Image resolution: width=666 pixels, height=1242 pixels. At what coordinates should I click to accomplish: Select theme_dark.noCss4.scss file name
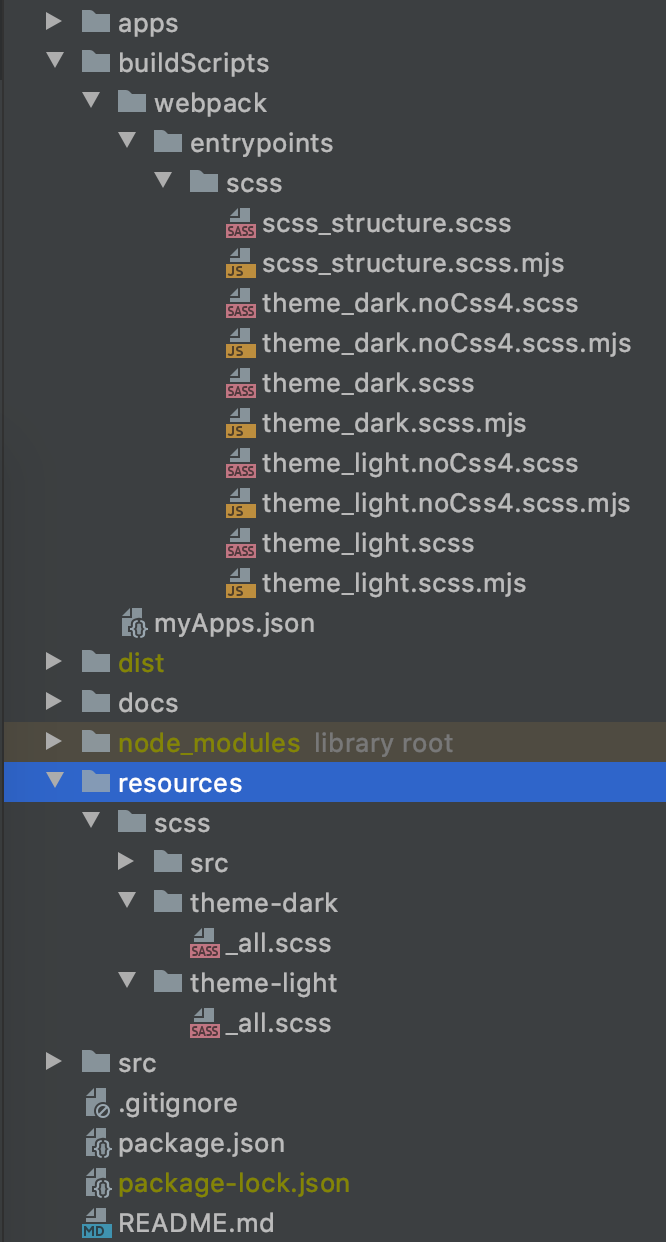(x=420, y=303)
